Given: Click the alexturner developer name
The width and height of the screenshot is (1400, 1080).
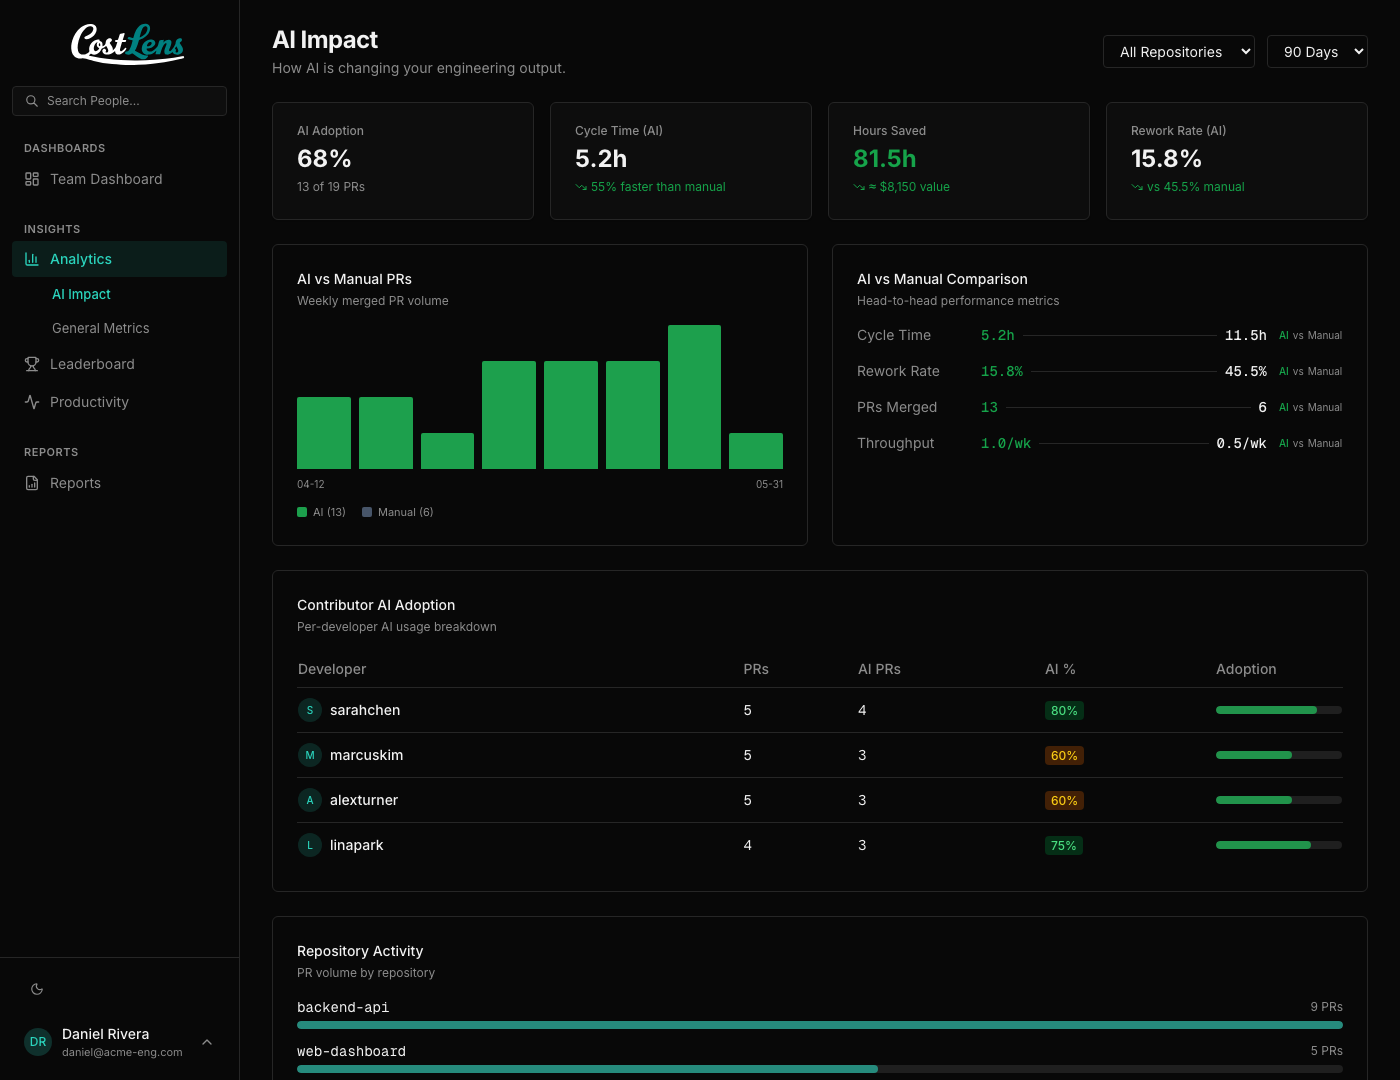Looking at the screenshot, I should [x=364, y=800].
